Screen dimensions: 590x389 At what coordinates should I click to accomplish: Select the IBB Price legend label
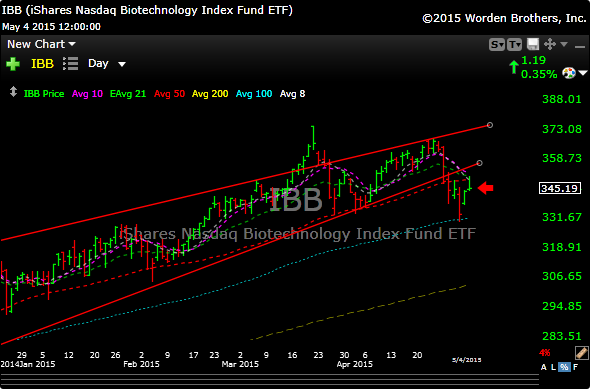(44, 94)
